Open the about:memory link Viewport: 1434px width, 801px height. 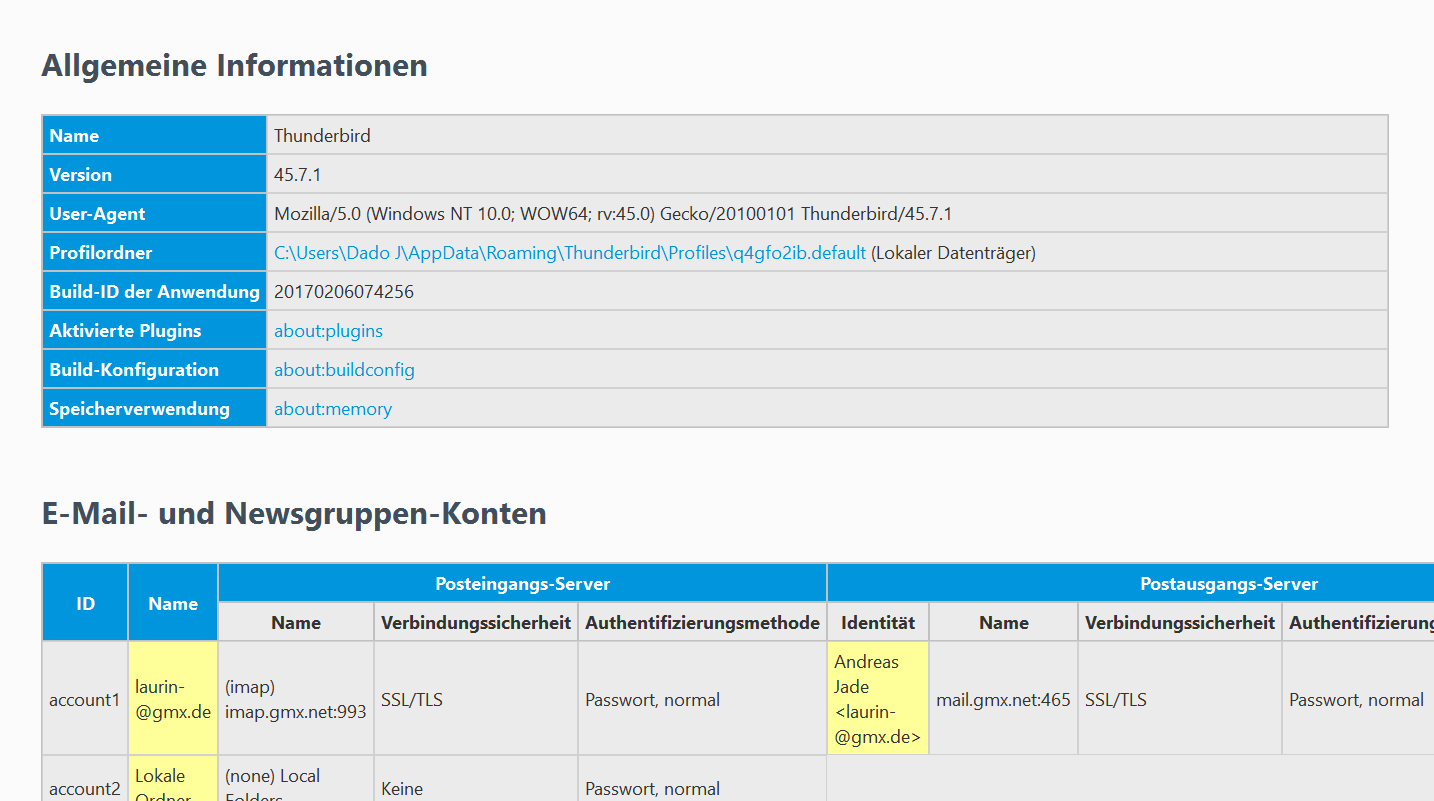click(333, 409)
